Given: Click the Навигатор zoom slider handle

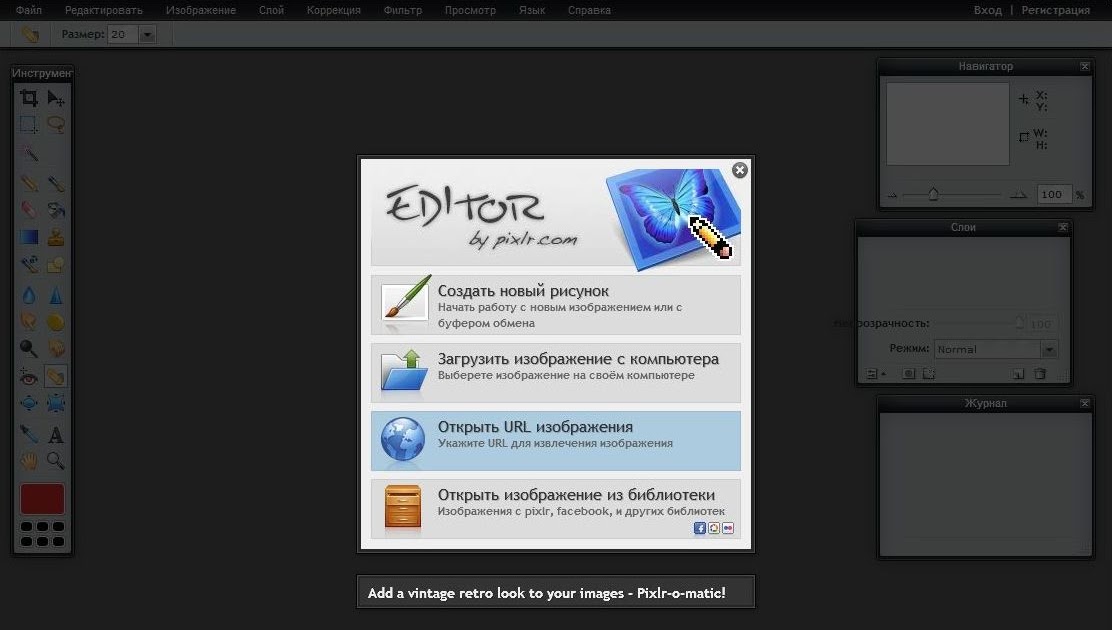Looking at the screenshot, I should point(933,194).
